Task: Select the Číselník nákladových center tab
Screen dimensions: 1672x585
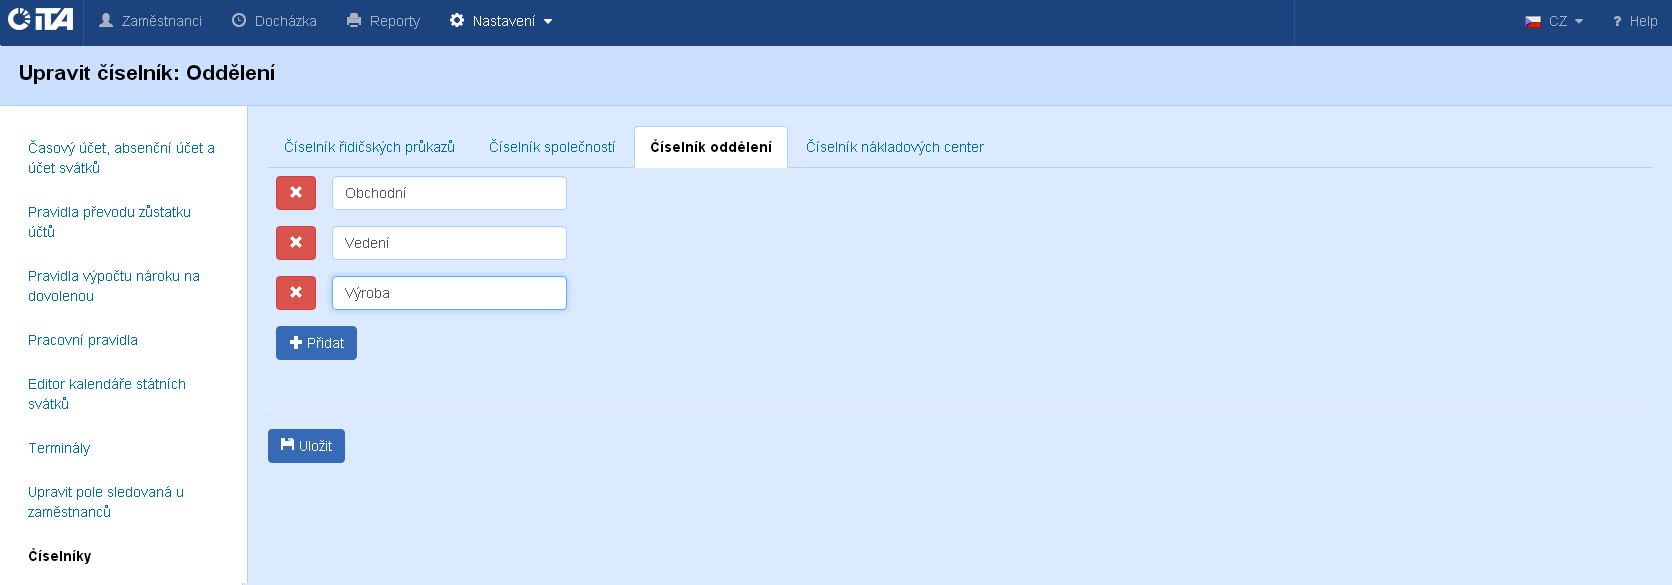Action: pyautogui.click(x=895, y=147)
